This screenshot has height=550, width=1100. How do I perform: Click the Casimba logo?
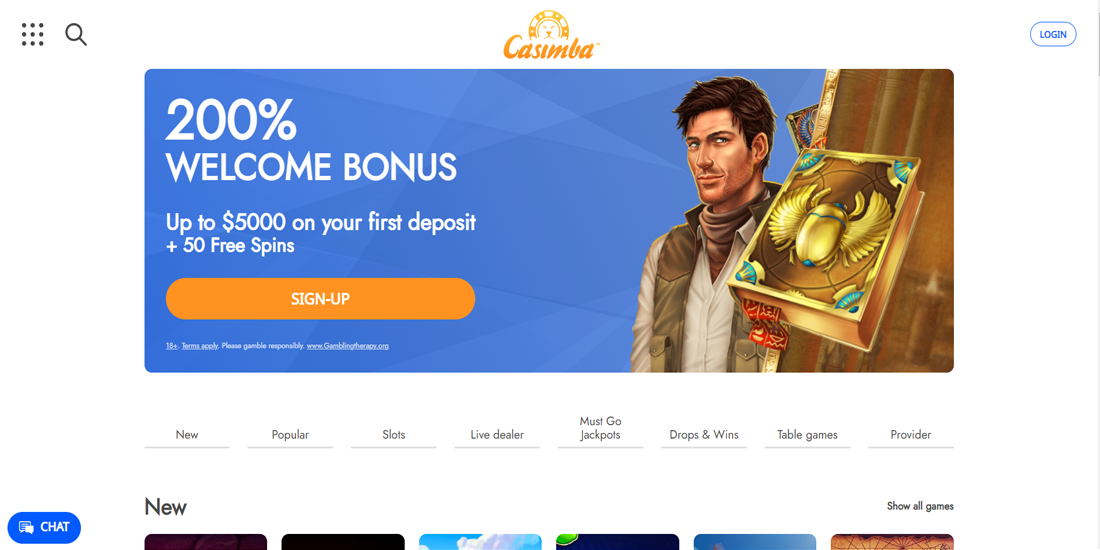click(x=551, y=35)
